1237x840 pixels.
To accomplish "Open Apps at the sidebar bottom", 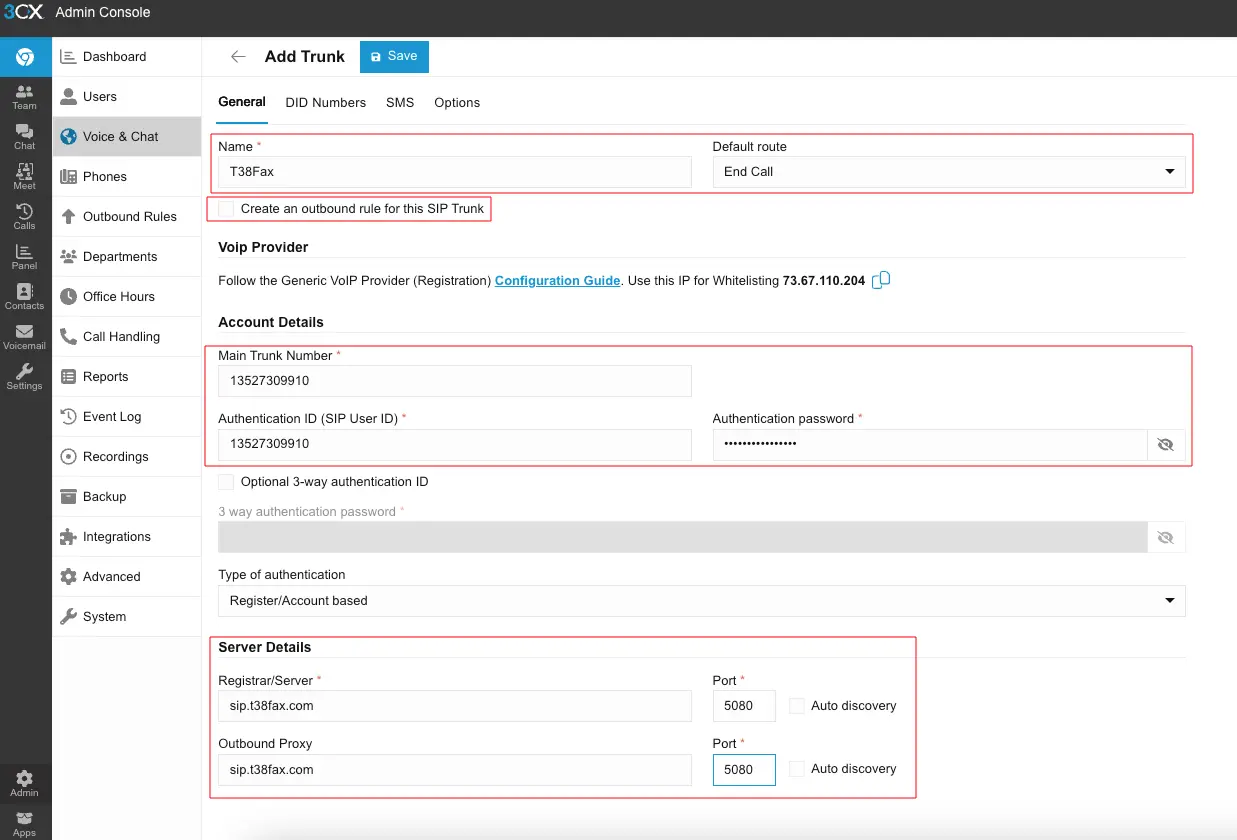I will click(x=25, y=825).
